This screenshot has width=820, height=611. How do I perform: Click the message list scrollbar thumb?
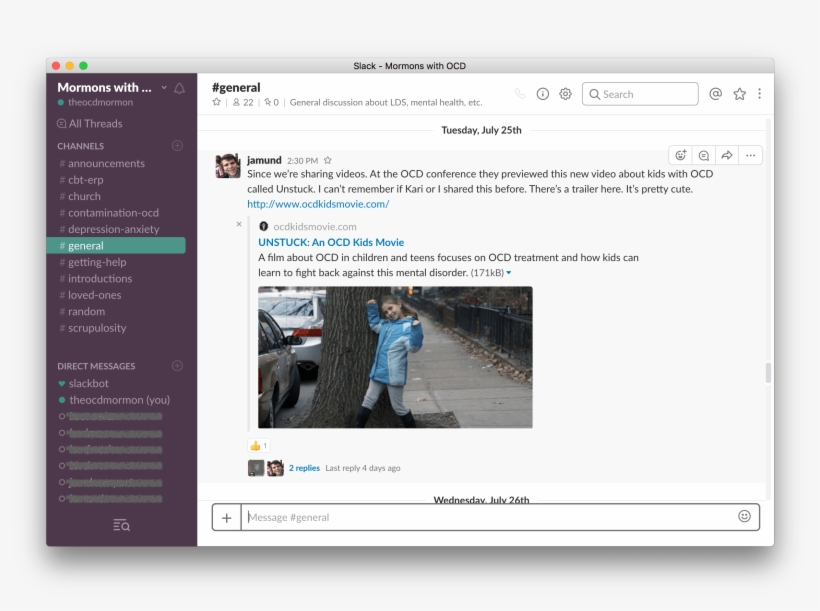(x=768, y=372)
